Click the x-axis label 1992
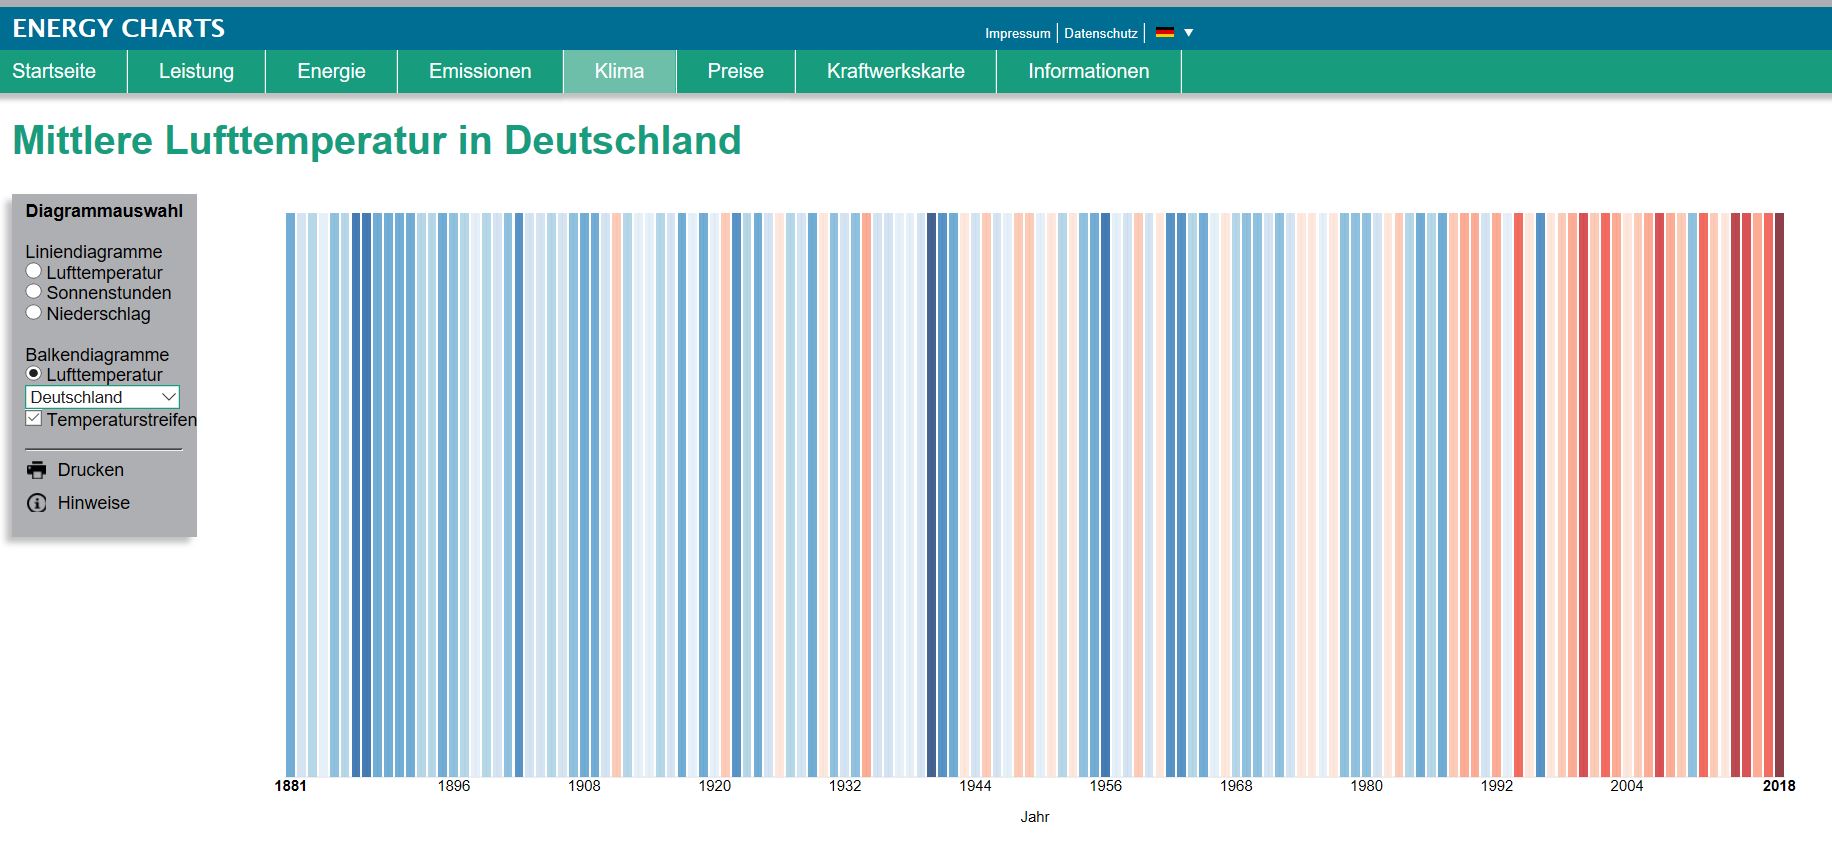This screenshot has height=841, width=1832. tap(1497, 786)
